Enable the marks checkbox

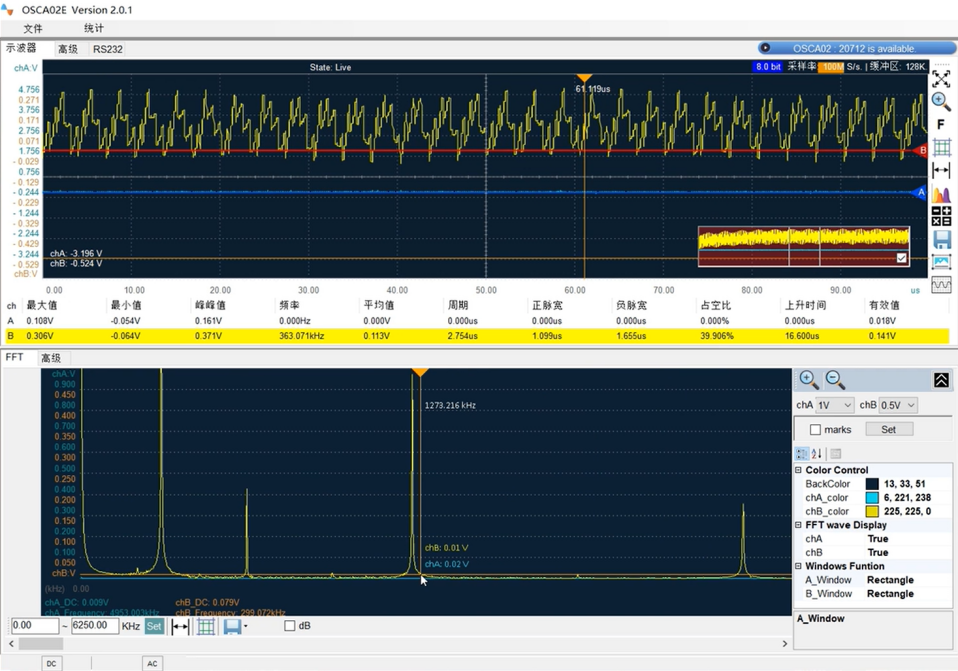[x=815, y=430]
